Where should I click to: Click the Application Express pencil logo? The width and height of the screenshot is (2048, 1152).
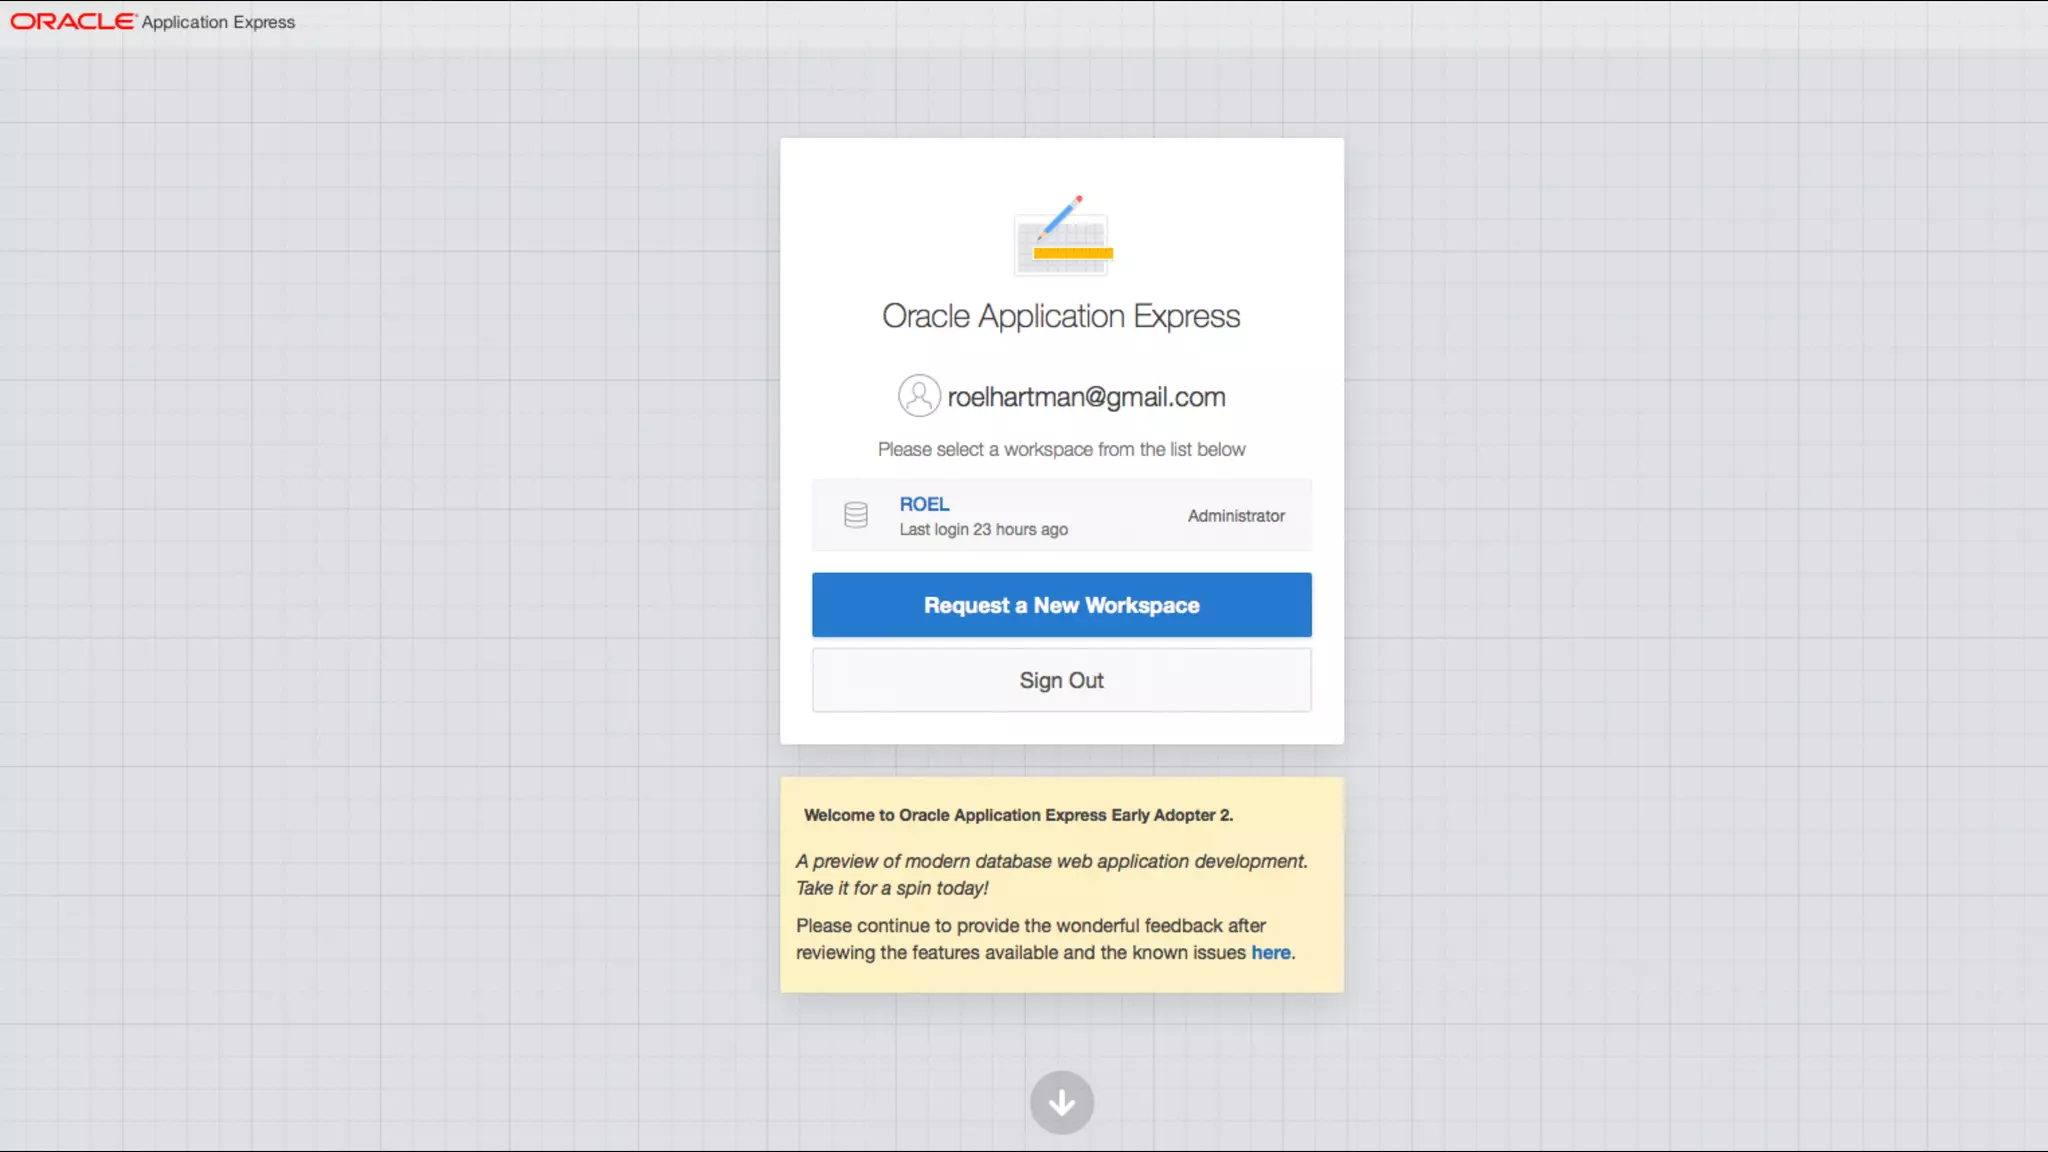coord(1062,238)
